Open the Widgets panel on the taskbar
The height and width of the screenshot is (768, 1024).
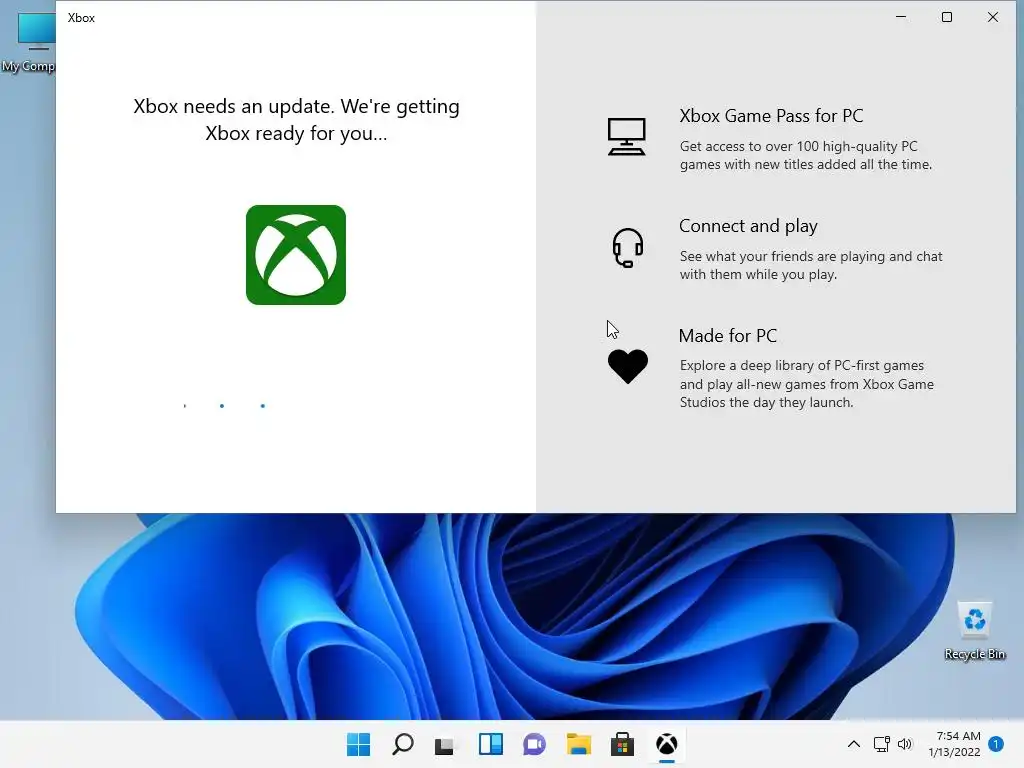tap(490, 744)
